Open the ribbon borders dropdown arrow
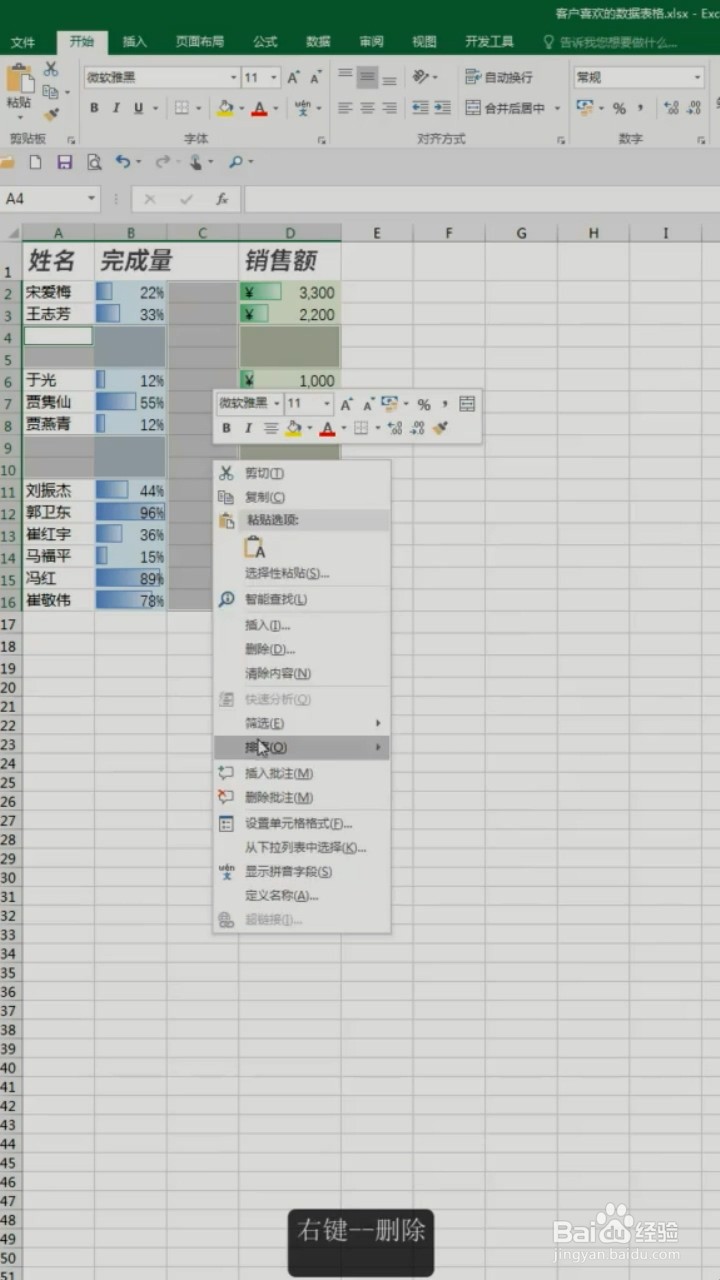Viewport: 720px width, 1280px height. (x=198, y=108)
